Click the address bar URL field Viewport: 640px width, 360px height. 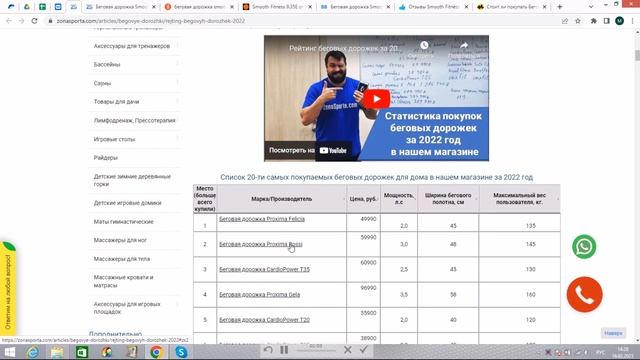[302, 21]
